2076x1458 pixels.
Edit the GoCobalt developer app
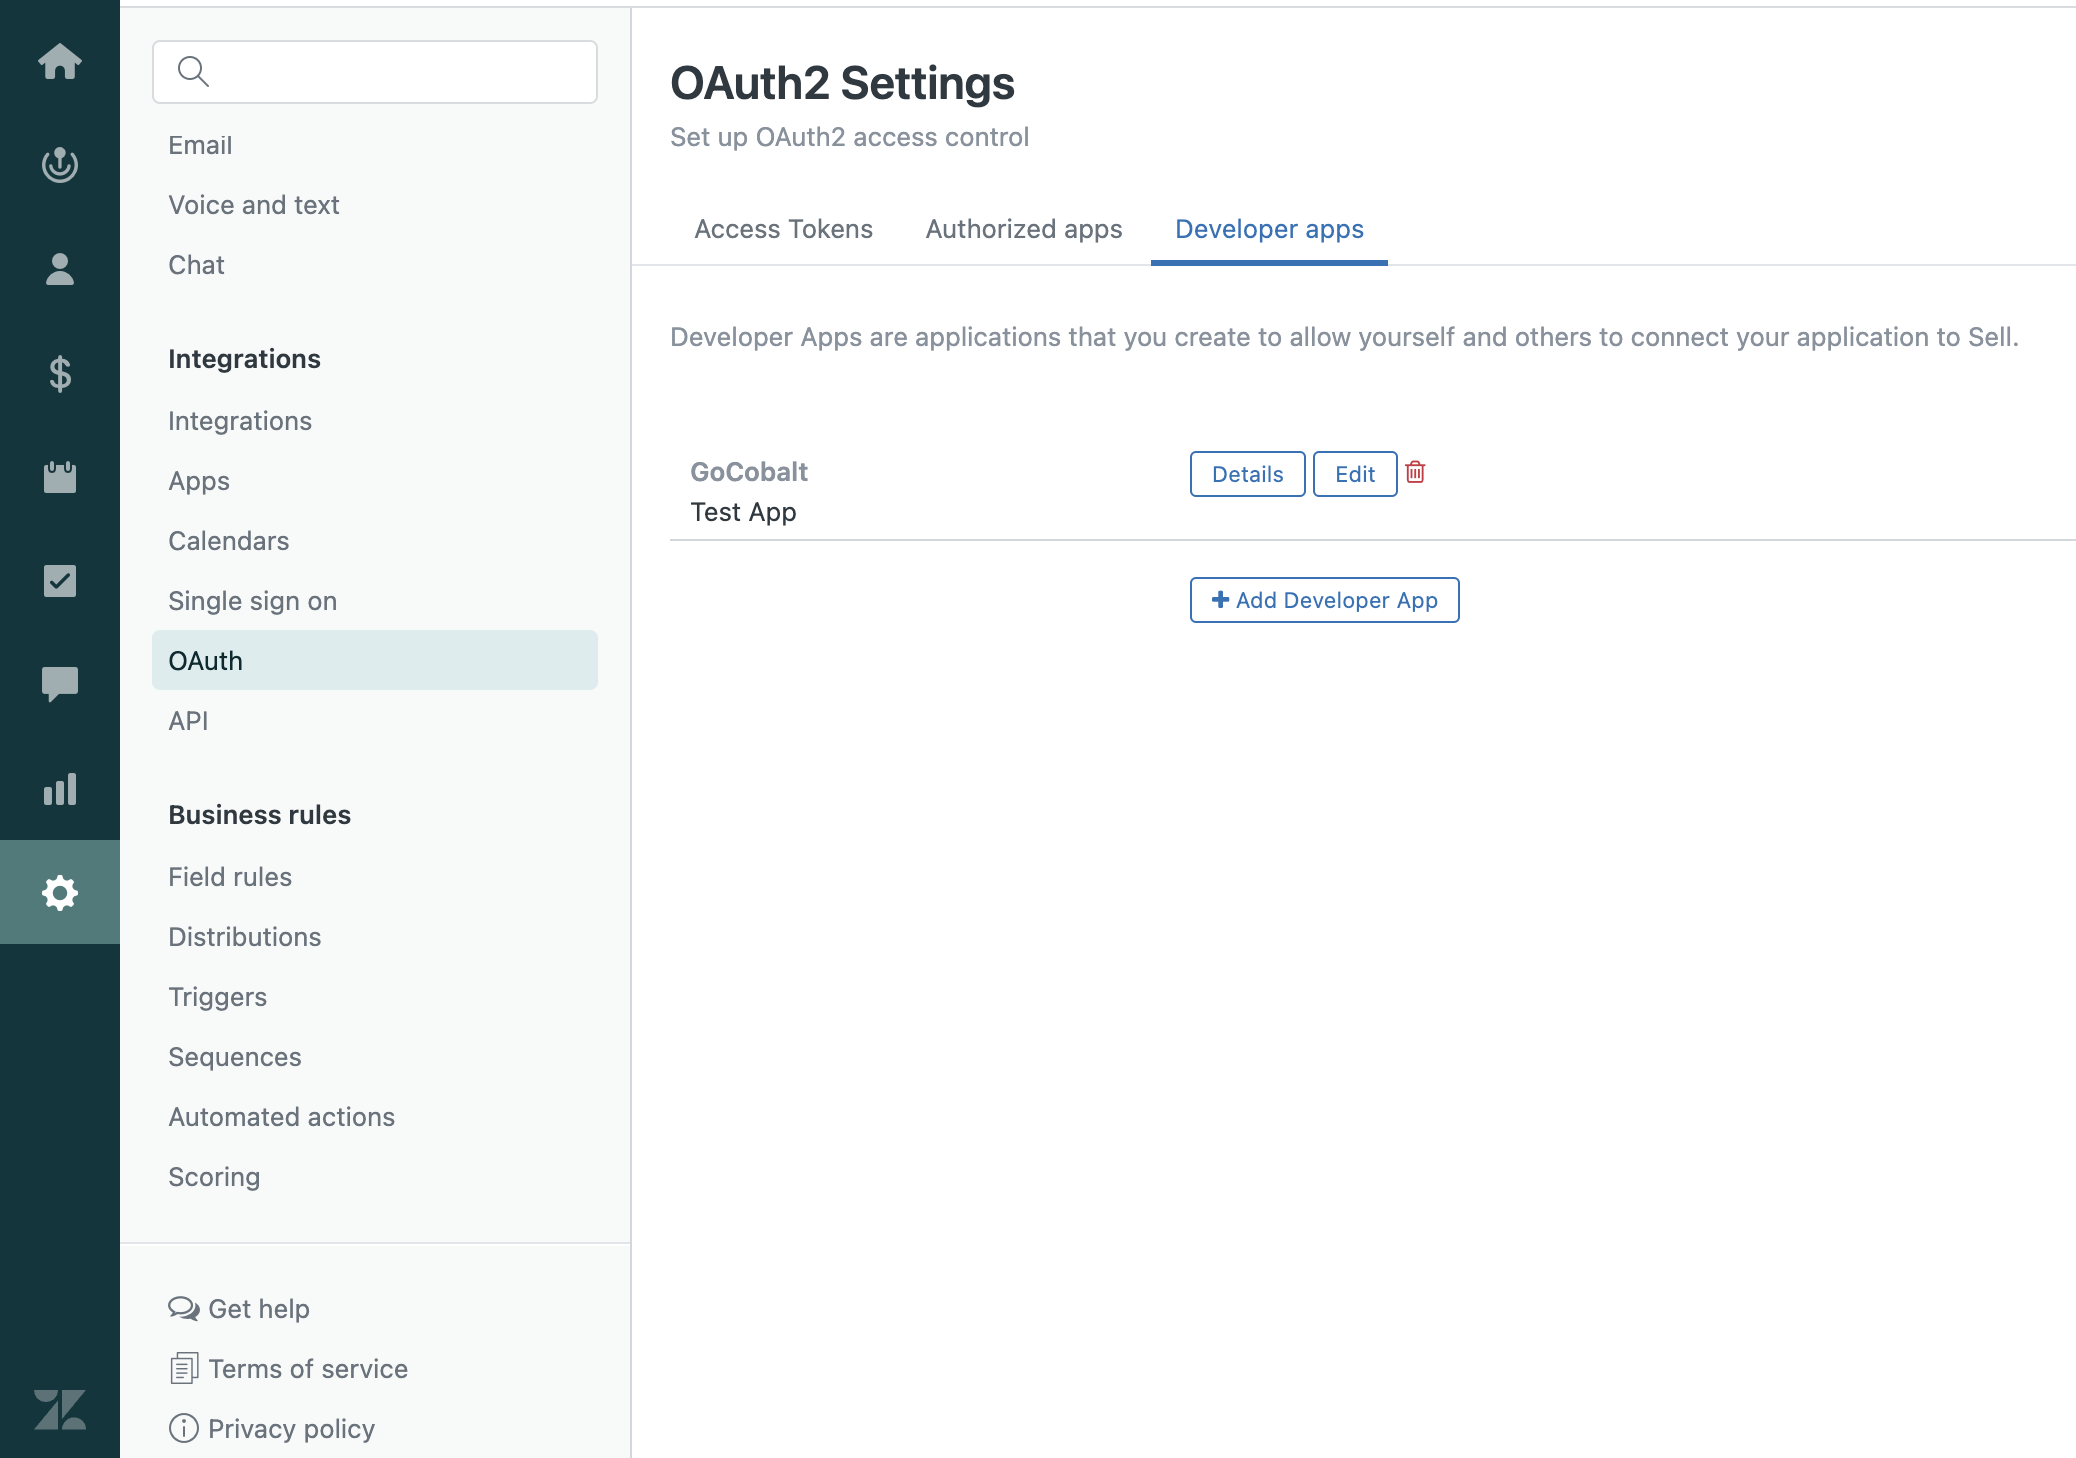point(1354,473)
